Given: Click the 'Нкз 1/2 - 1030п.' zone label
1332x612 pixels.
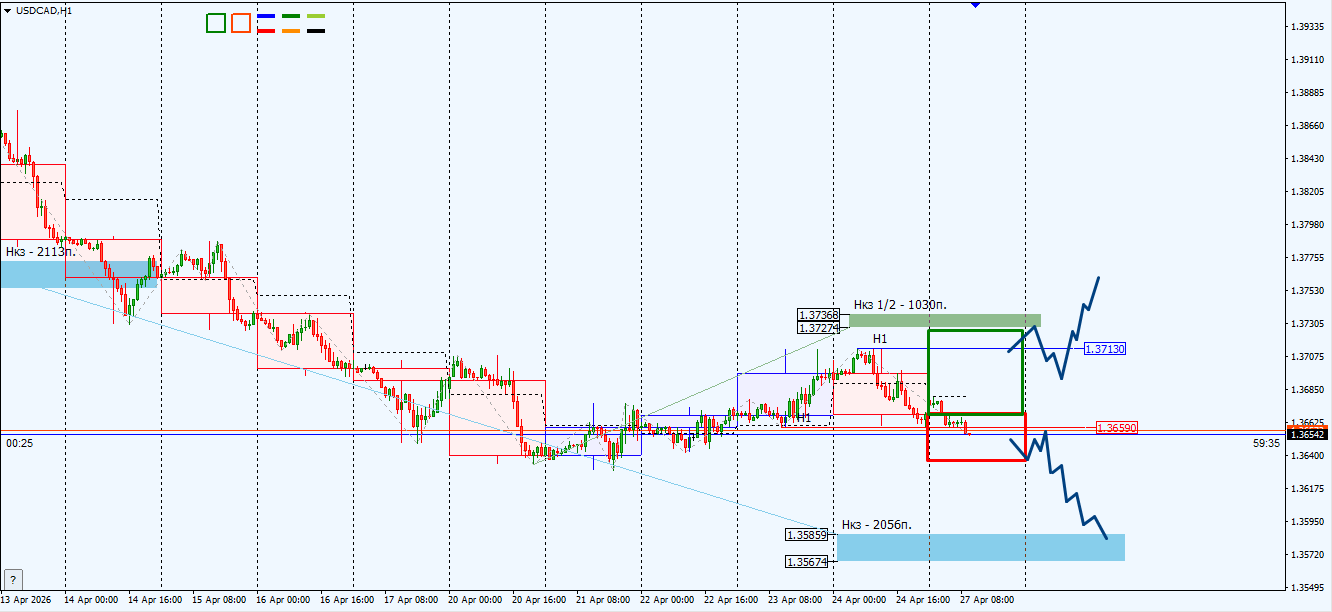Looking at the screenshot, I should [900, 305].
